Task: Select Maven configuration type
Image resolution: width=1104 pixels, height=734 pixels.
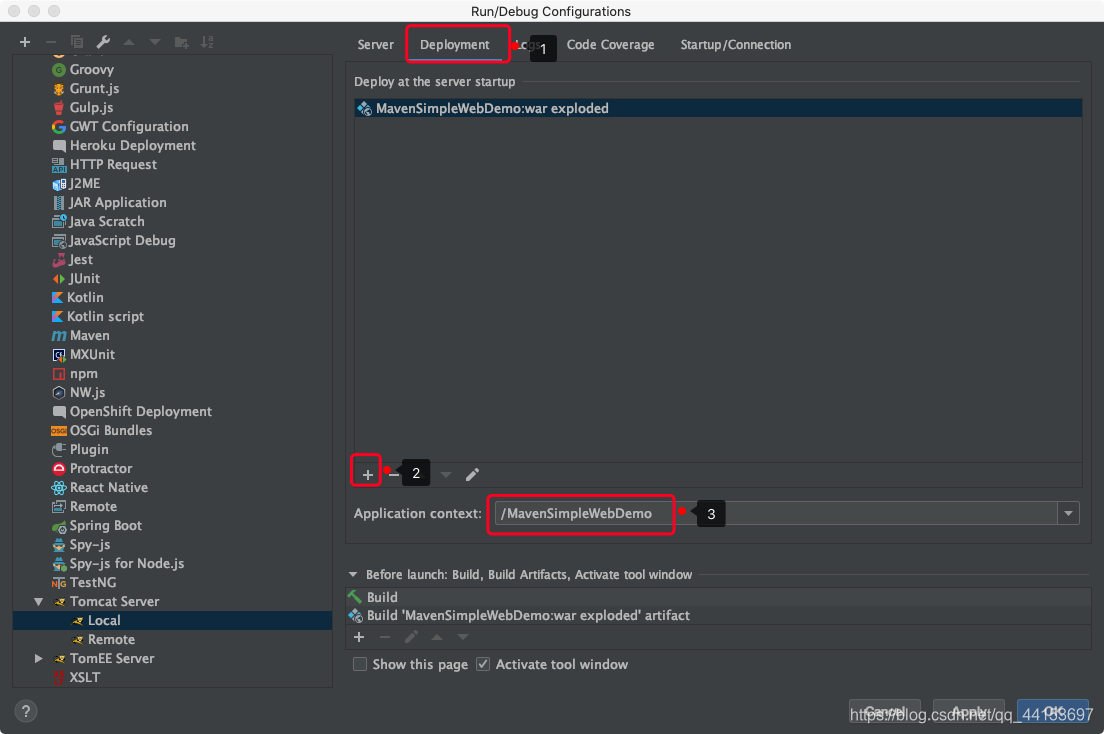Action: pos(89,335)
